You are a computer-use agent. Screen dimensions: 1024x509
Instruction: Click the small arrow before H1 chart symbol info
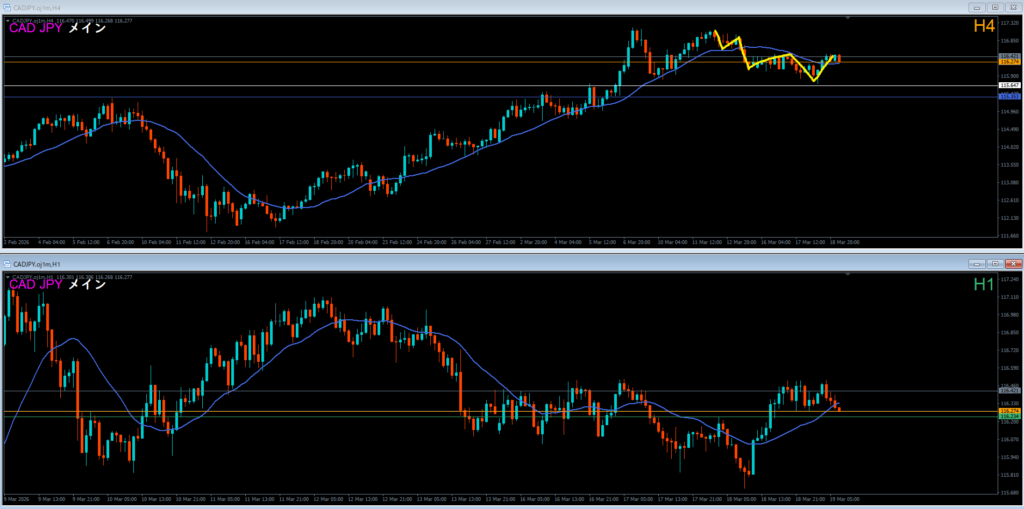point(7,277)
